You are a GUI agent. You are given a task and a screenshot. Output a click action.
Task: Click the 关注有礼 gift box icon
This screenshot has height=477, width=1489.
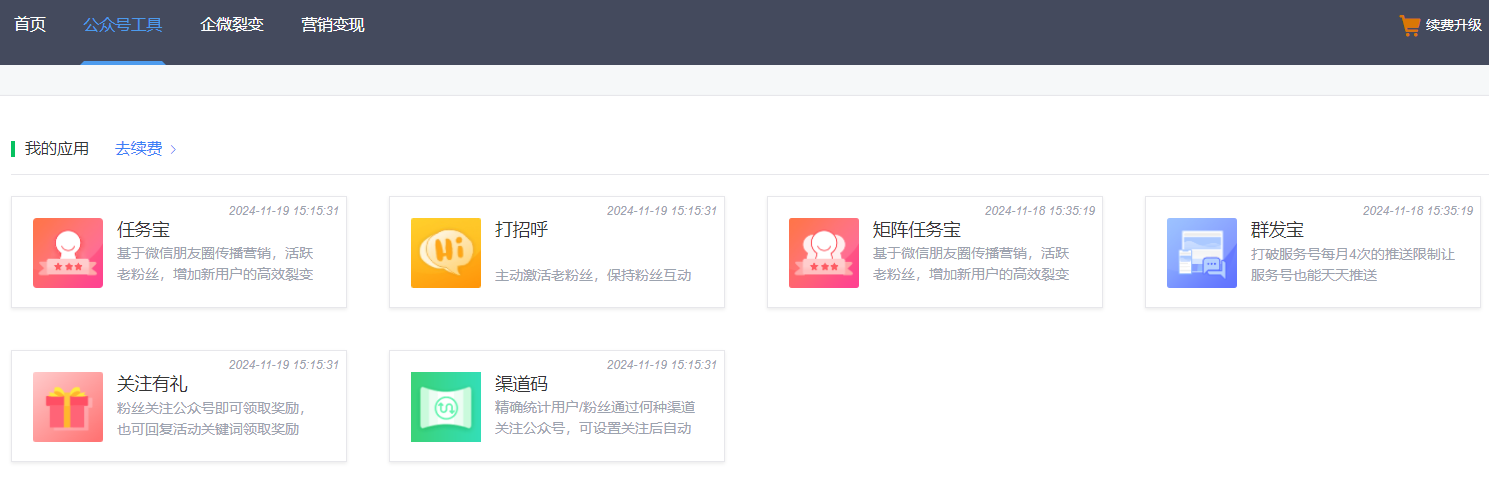[x=68, y=407]
